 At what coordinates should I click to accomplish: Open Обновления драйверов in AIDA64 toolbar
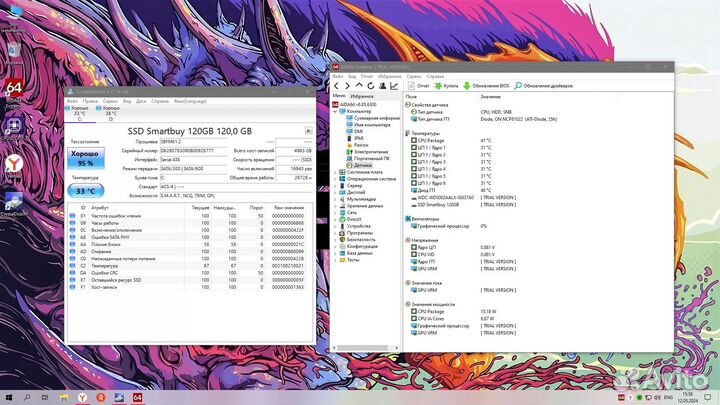[544, 86]
